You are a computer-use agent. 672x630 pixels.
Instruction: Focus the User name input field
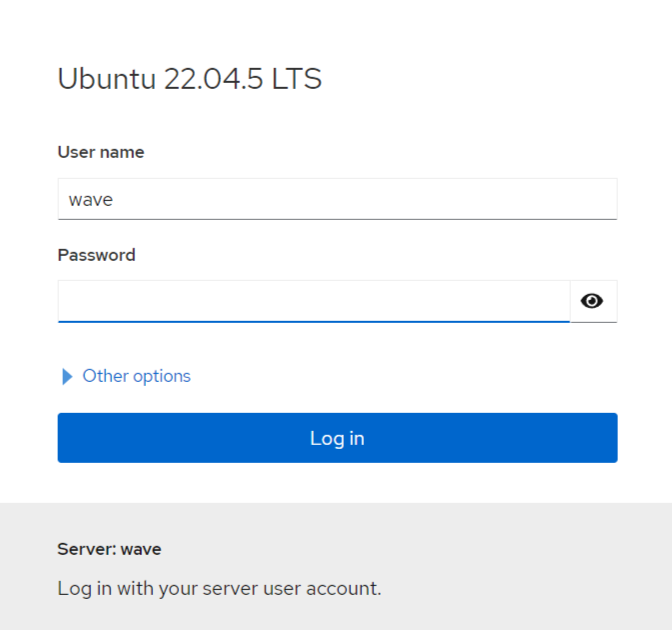(x=337, y=199)
